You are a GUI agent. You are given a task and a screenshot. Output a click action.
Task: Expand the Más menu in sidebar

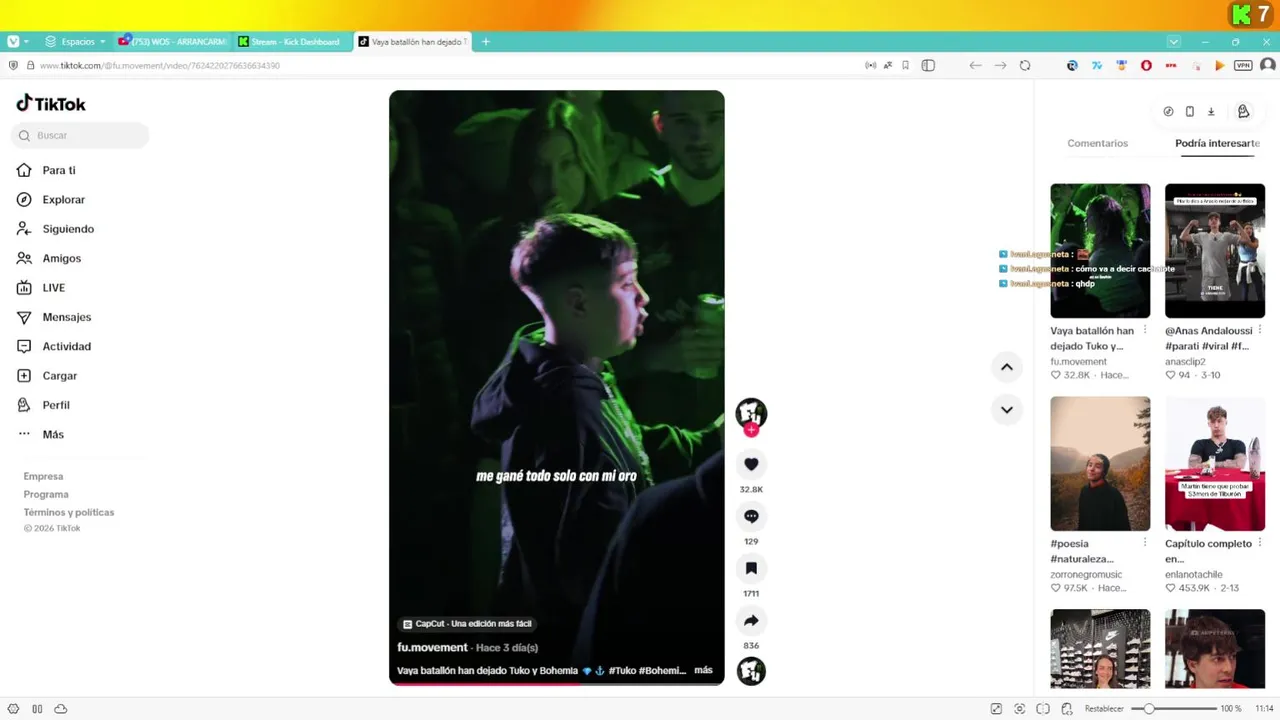41,434
